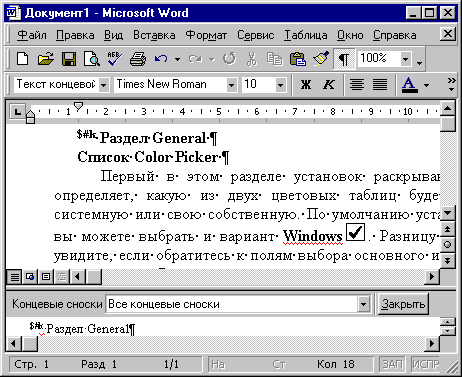This screenshot has width=462, height=377.
Task: Open the Формат menu
Action: 206,35
